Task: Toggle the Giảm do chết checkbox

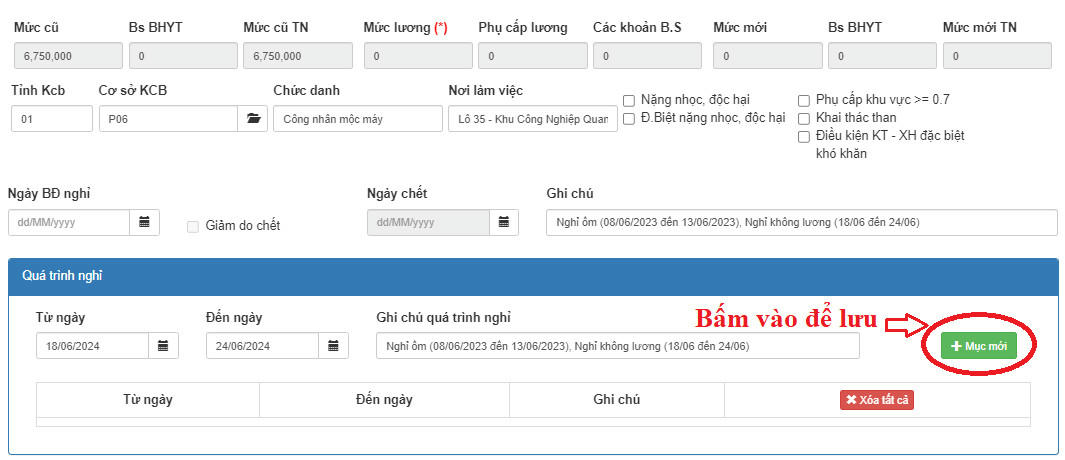Action: click(x=193, y=227)
